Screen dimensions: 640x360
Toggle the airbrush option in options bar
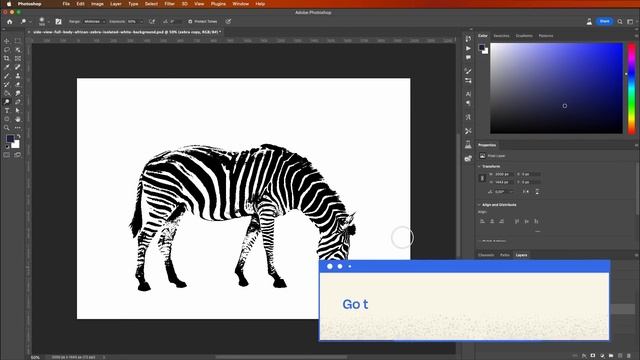(152, 21)
